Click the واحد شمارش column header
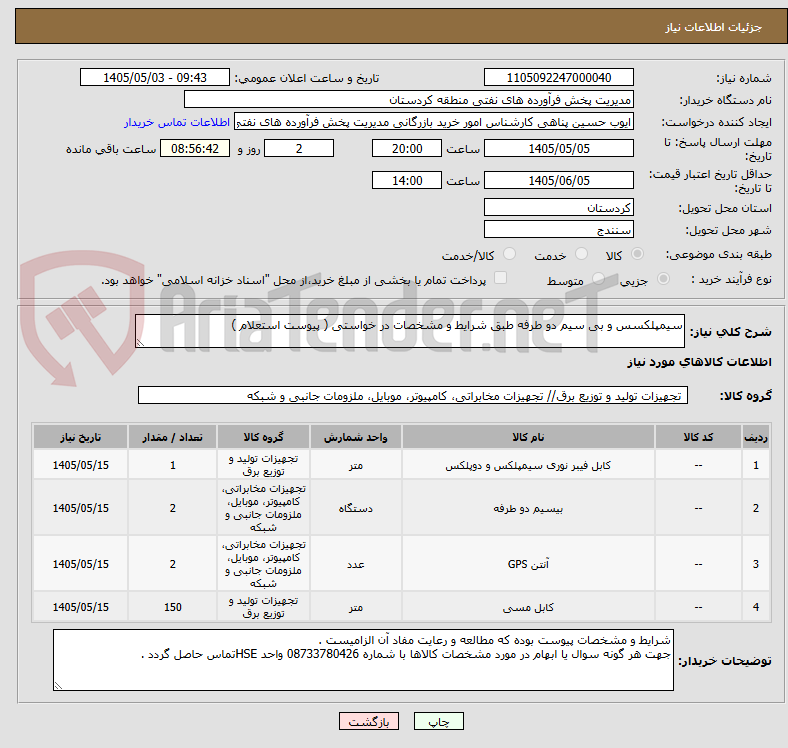The image size is (788, 748). click(x=355, y=437)
